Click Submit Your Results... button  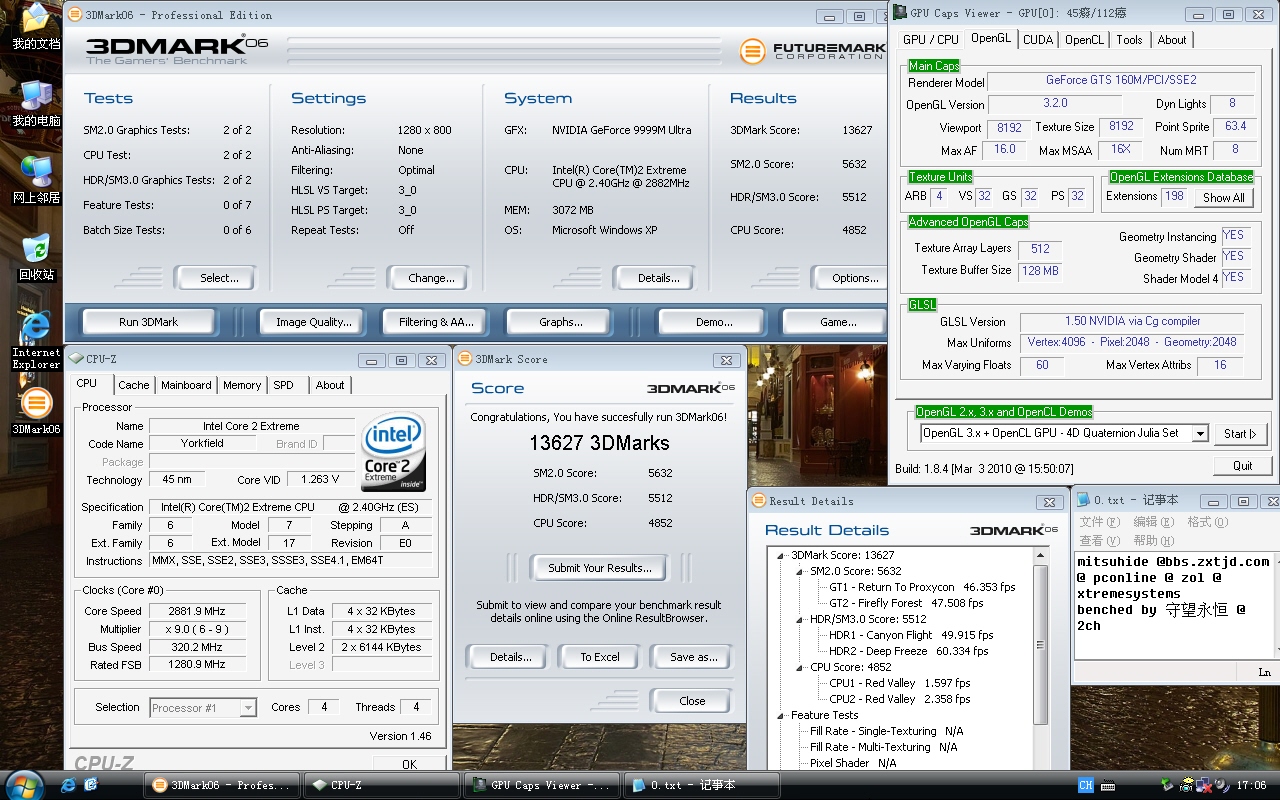point(599,568)
